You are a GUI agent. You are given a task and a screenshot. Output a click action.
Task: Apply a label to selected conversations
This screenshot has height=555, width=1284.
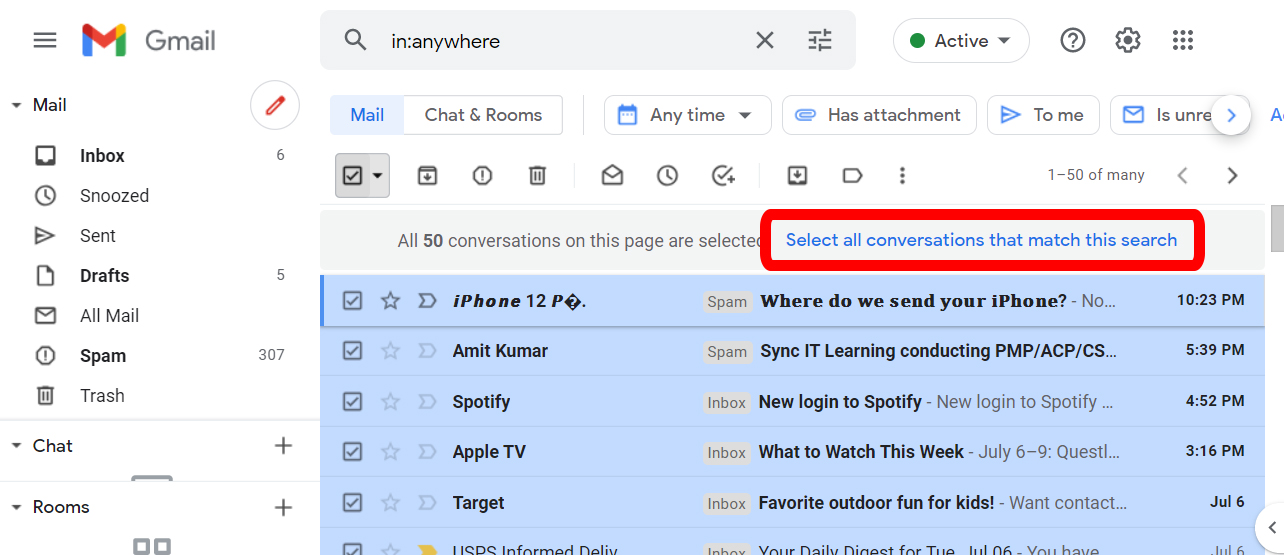tap(852, 175)
